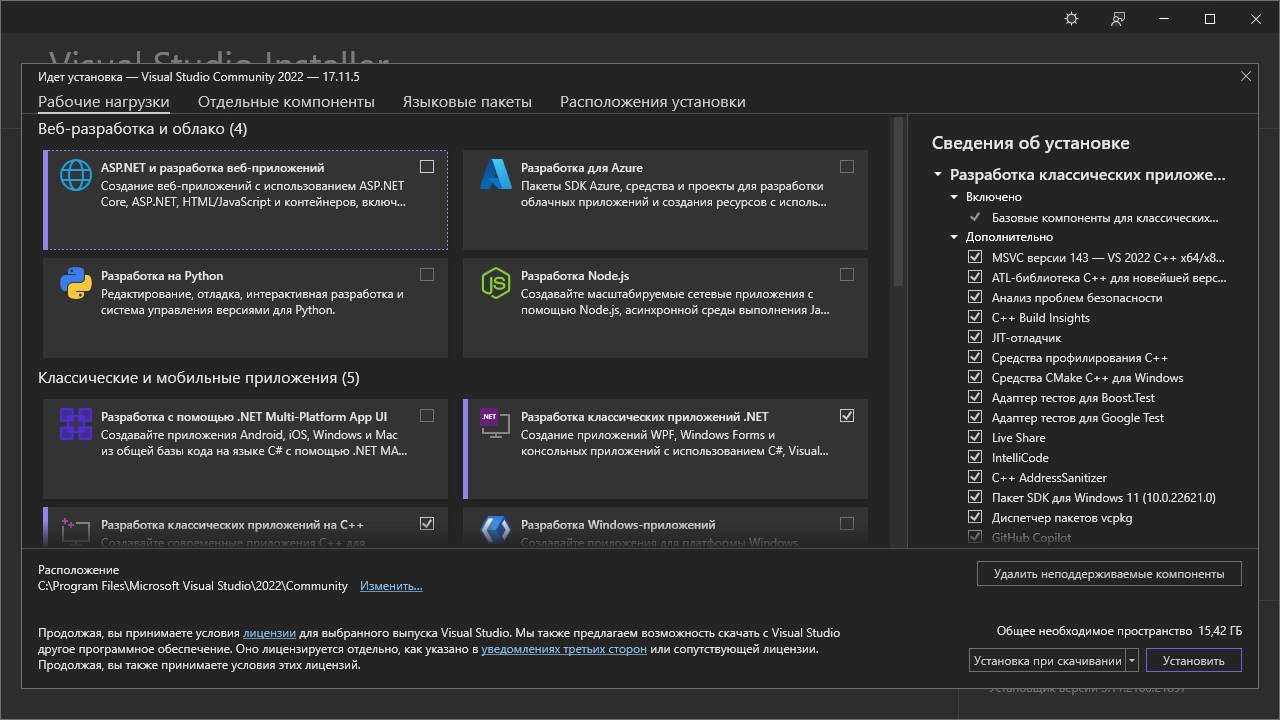Uncheck the .NET desktop development workload

[x=847, y=415]
